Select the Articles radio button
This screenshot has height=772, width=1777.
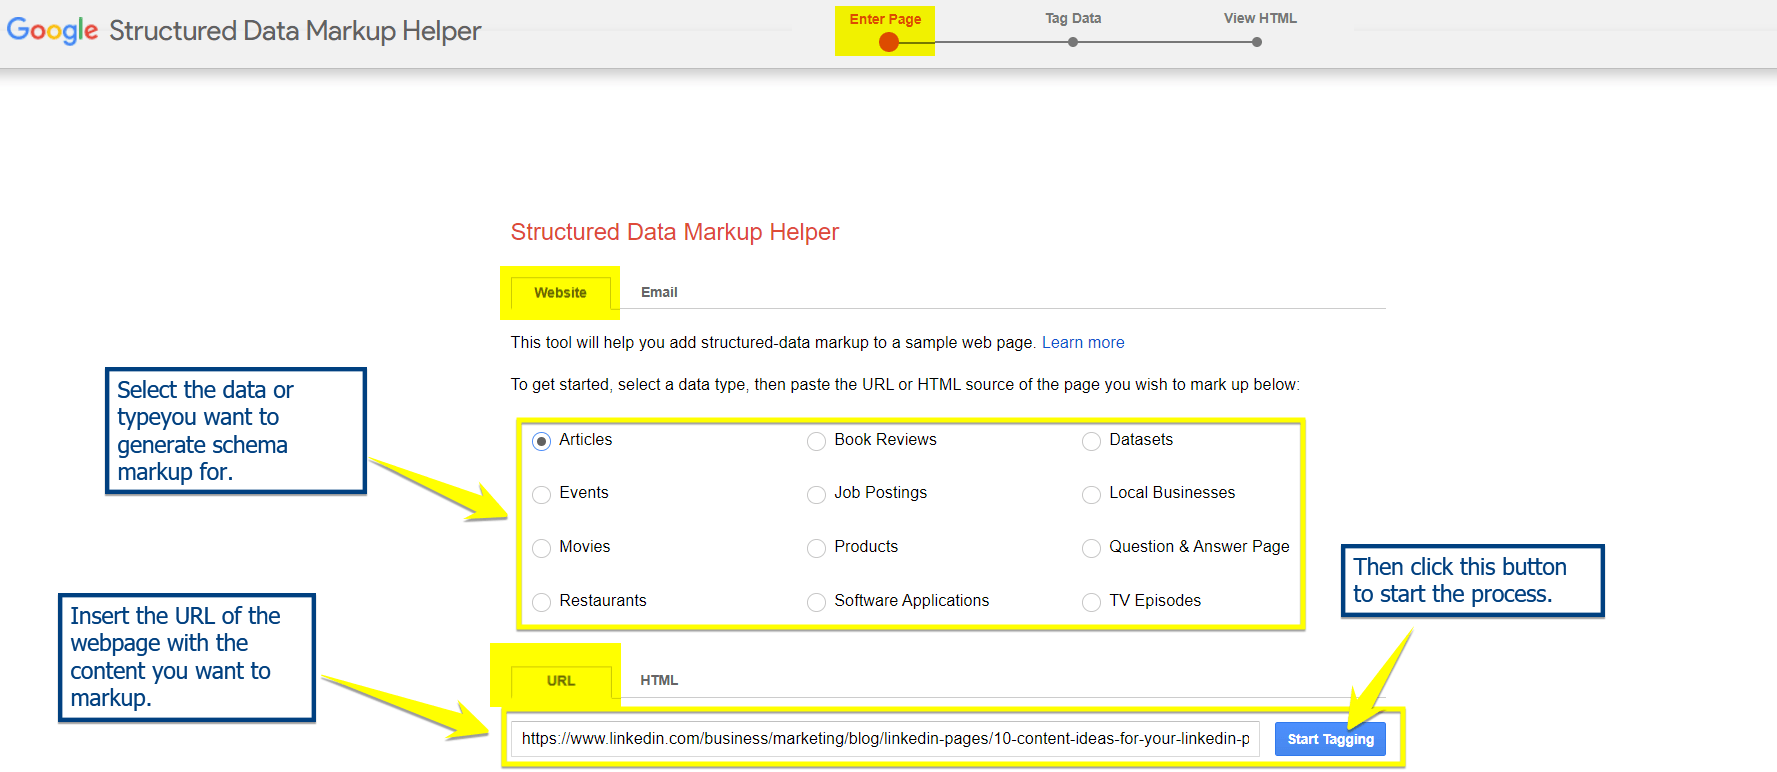click(541, 441)
